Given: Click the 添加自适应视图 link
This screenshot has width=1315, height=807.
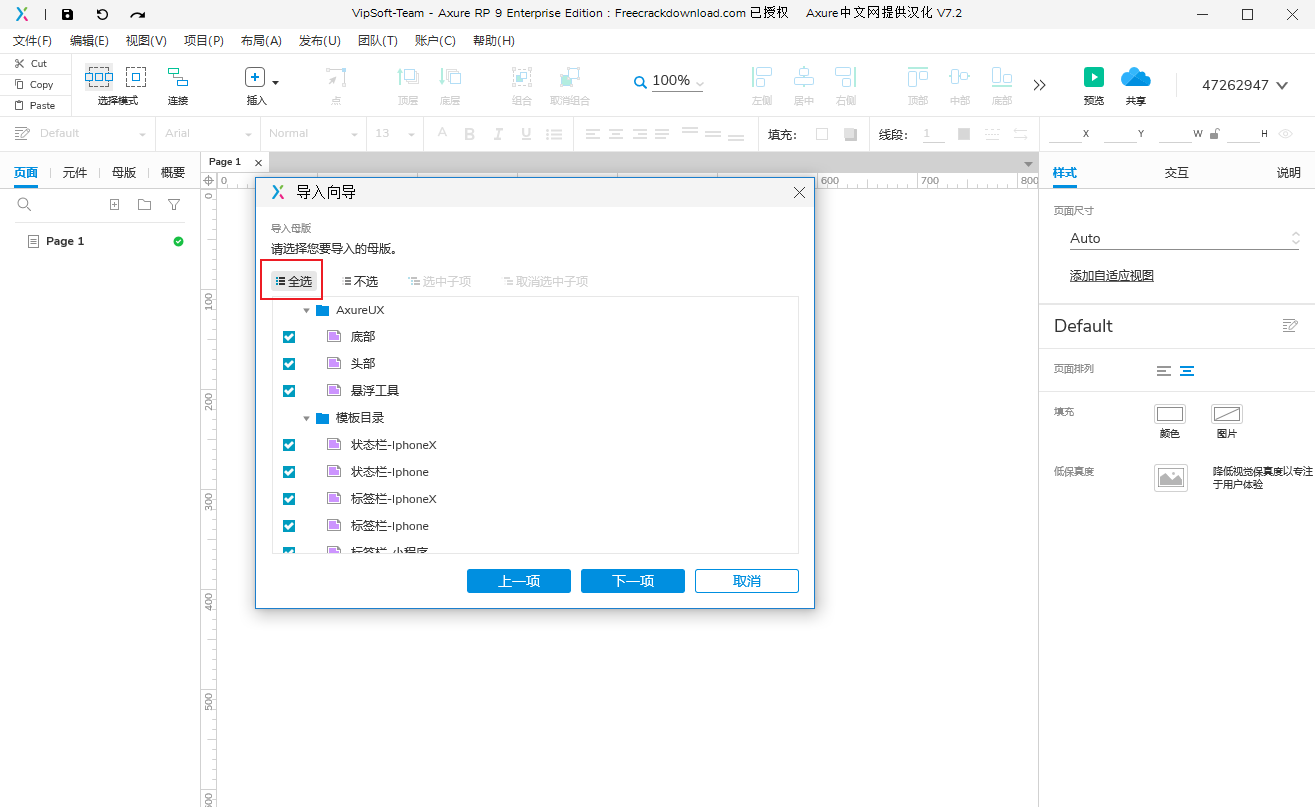Looking at the screenshot, I should point(1112,275).
